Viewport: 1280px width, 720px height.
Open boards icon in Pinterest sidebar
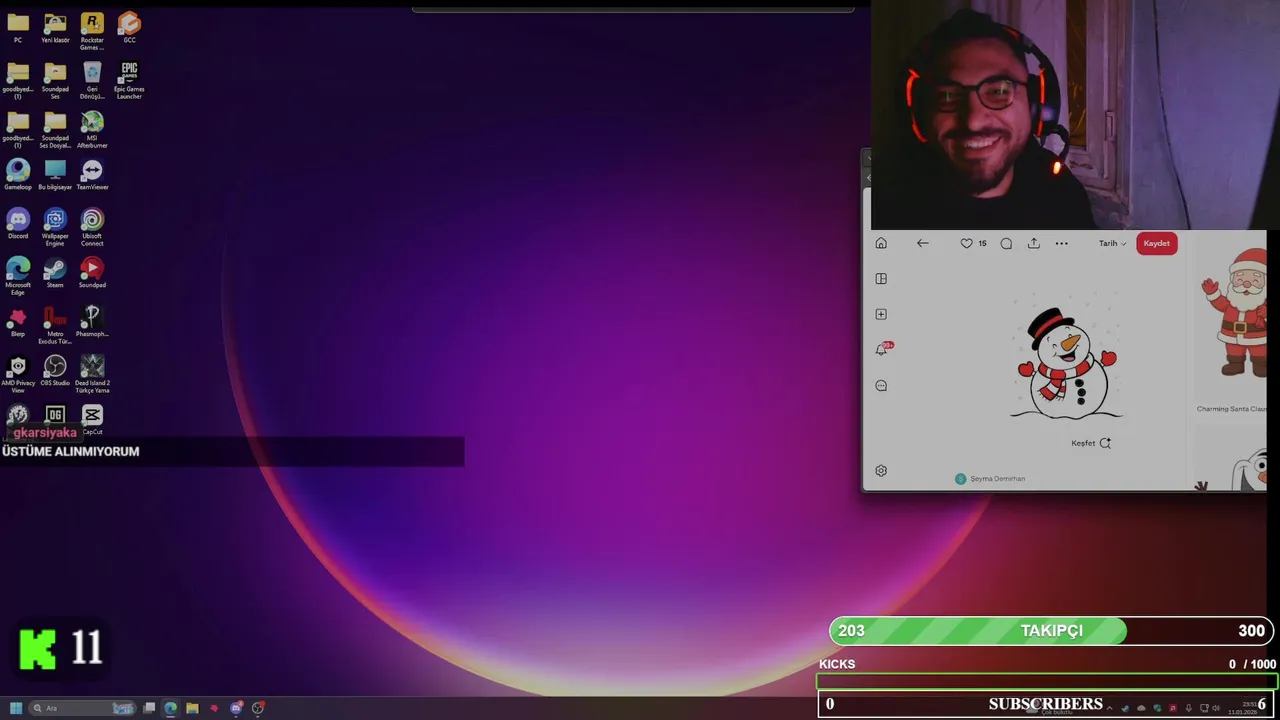tap(881, 279)
